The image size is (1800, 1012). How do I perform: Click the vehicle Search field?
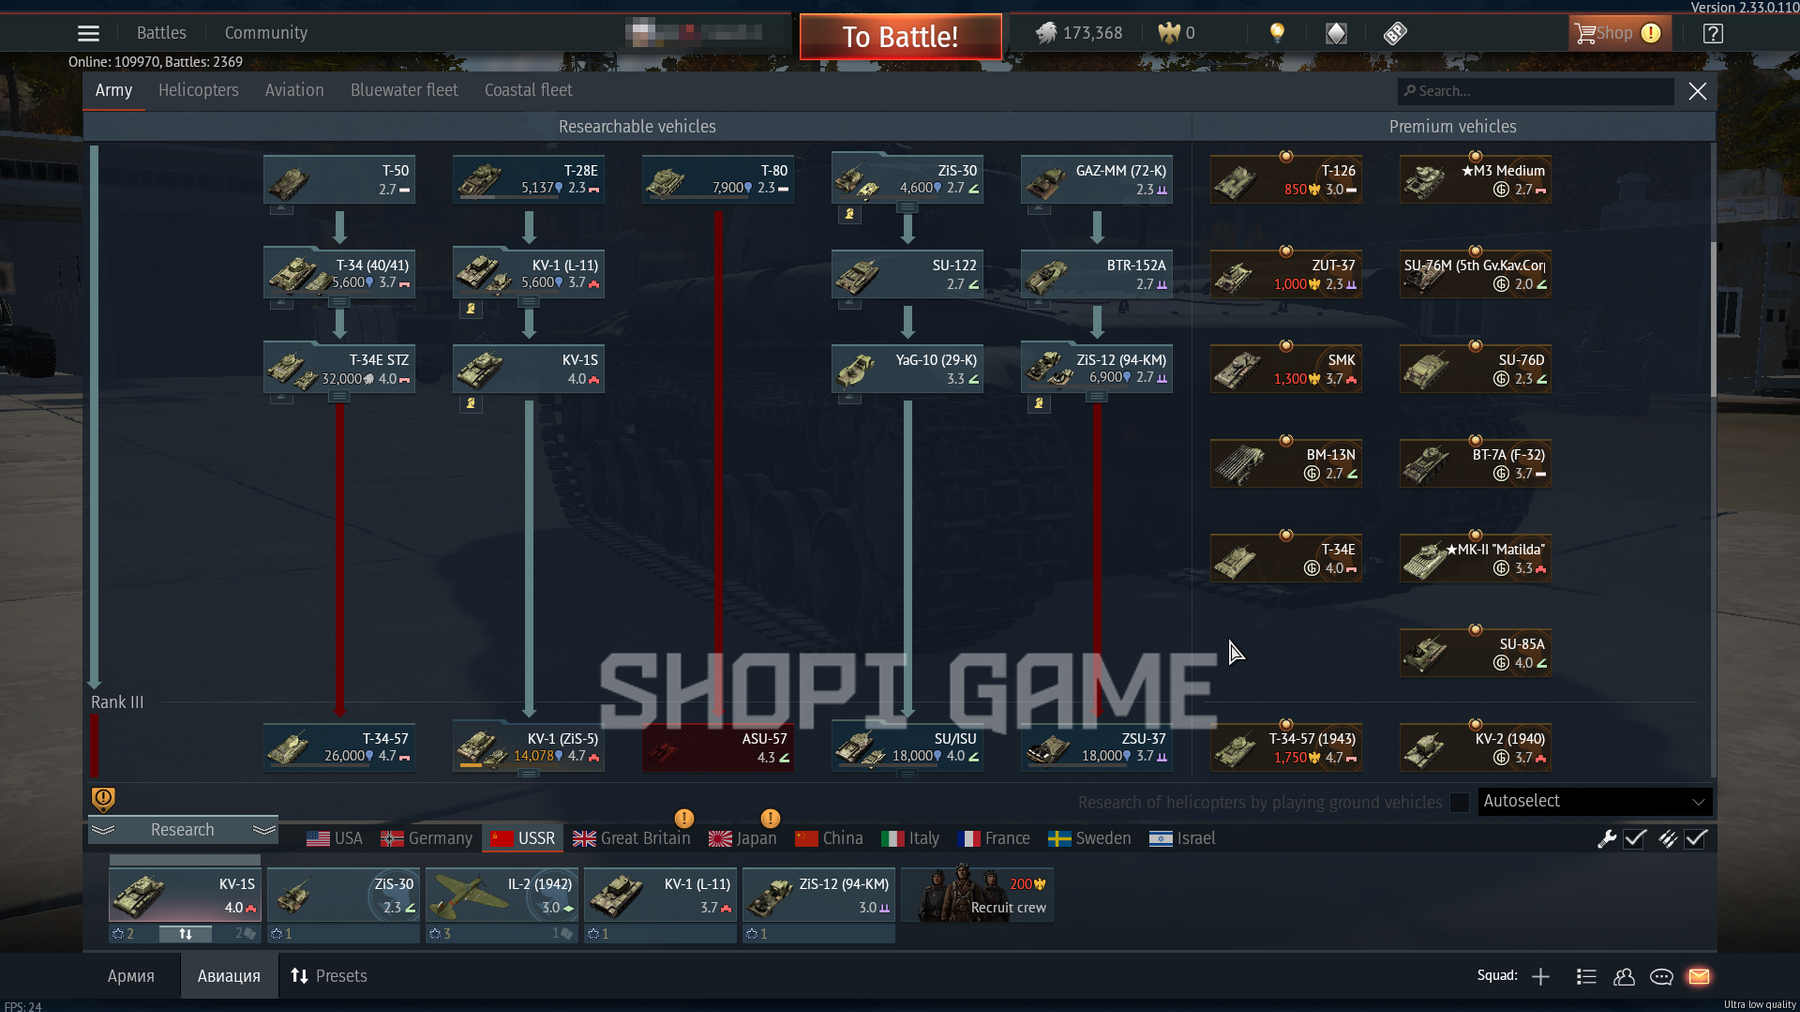[1535, 91]
